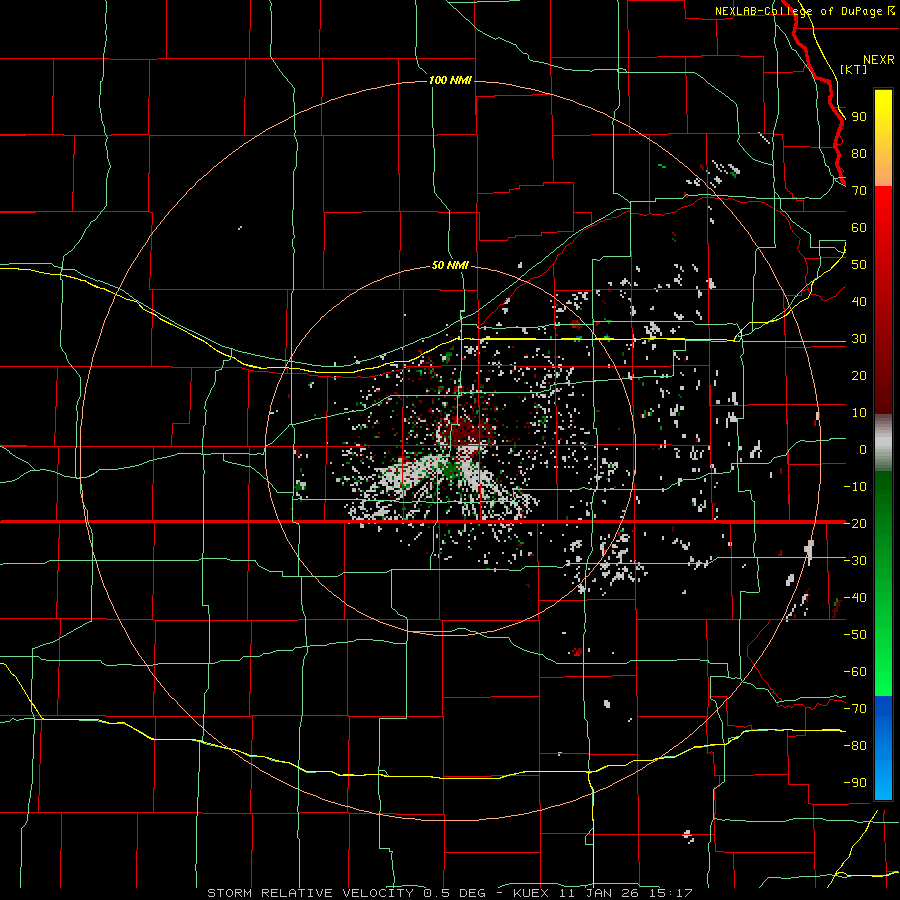This screenshot has width=900, height=900.
Task: Select the 100 NMI range ring label
Action: 451,80
